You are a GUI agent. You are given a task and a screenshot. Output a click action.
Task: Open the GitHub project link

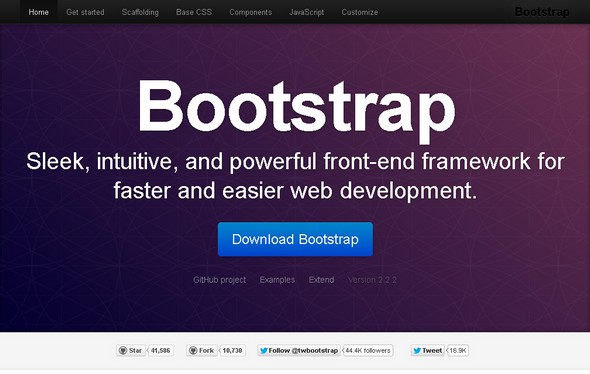[219, 280]
